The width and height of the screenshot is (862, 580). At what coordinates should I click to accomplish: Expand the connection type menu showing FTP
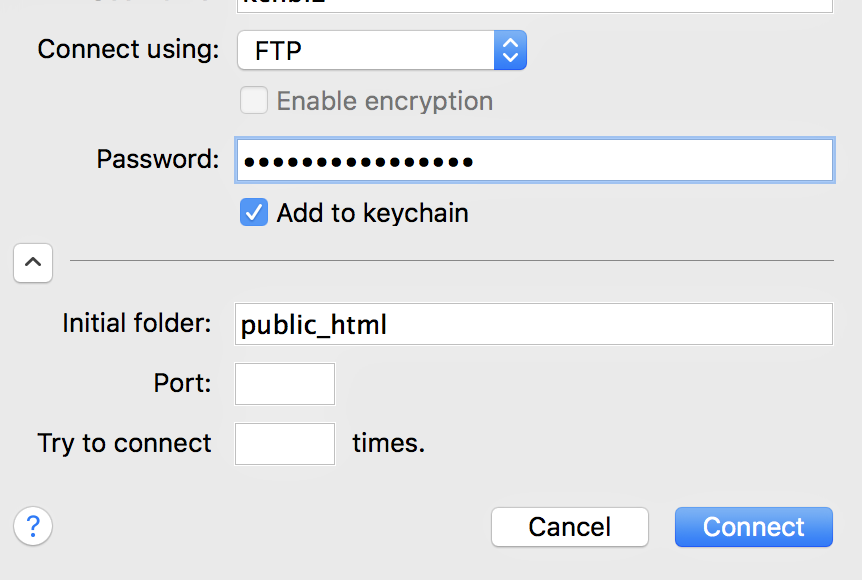[382, 48]
